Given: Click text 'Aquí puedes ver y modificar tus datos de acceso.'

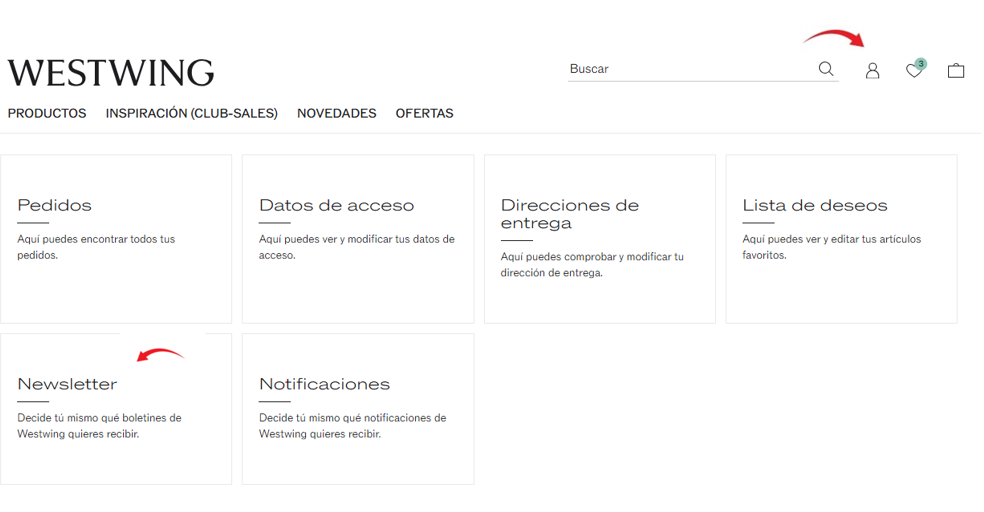Looking at the screenshot, I should (x=356, y=247).
